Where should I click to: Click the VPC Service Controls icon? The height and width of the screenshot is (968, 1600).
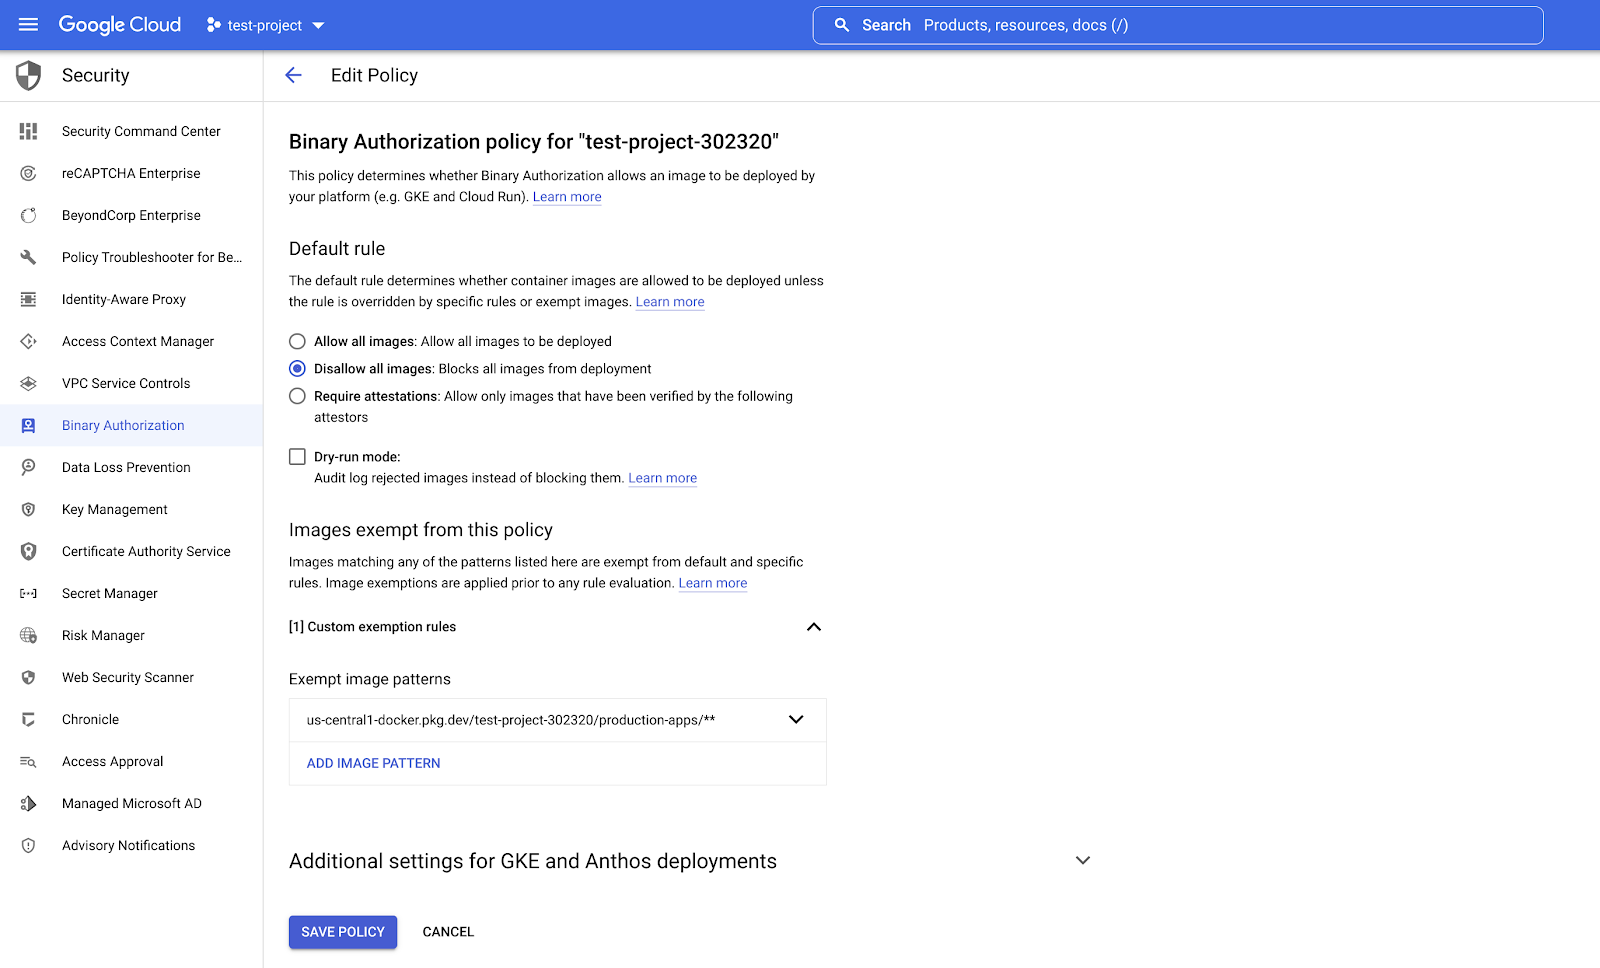(28, 383)
